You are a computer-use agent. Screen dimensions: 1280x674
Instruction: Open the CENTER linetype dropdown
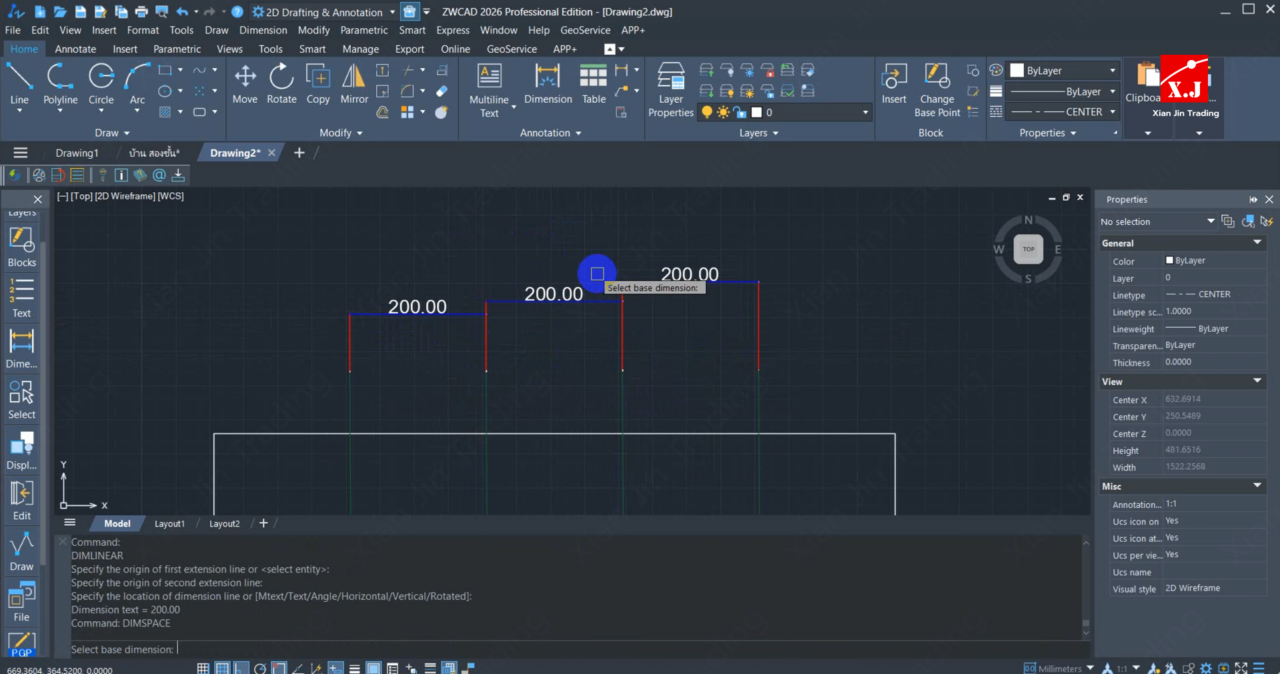(x=1112, y=112)
